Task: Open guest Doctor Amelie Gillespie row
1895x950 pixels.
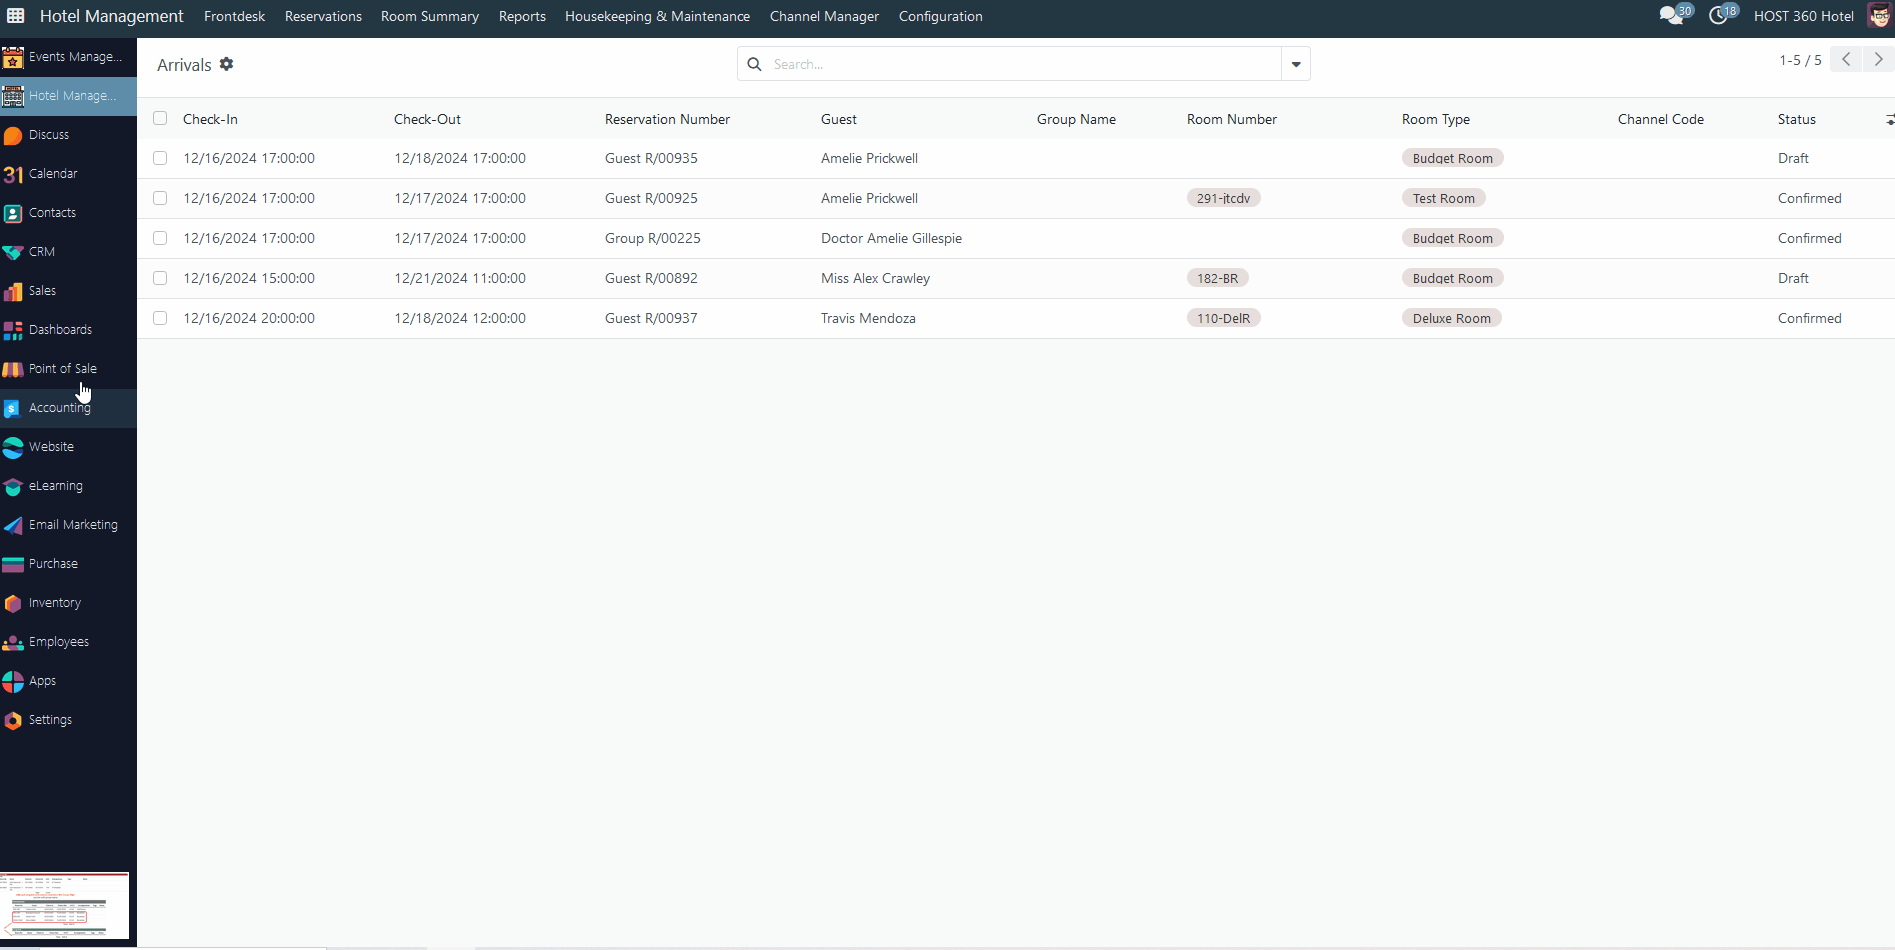Action: click(891, 238)
